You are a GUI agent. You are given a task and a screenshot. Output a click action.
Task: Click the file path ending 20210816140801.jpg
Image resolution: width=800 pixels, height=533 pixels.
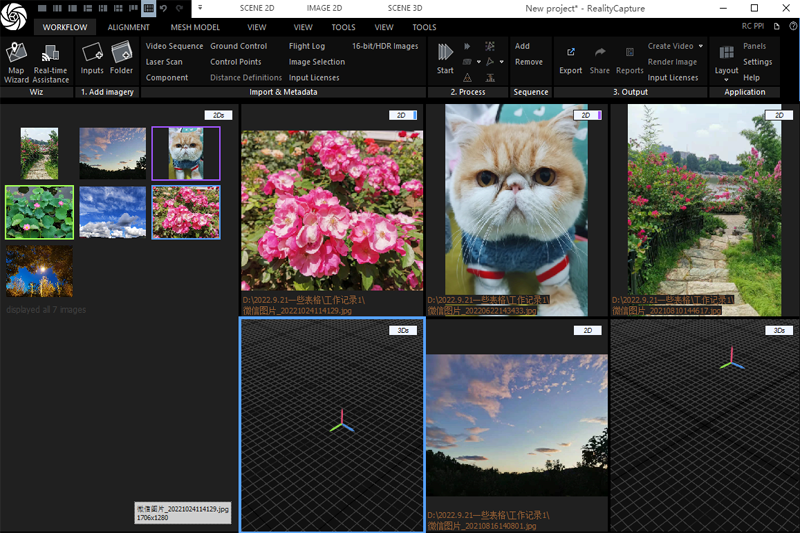click(x=488, y=520)
